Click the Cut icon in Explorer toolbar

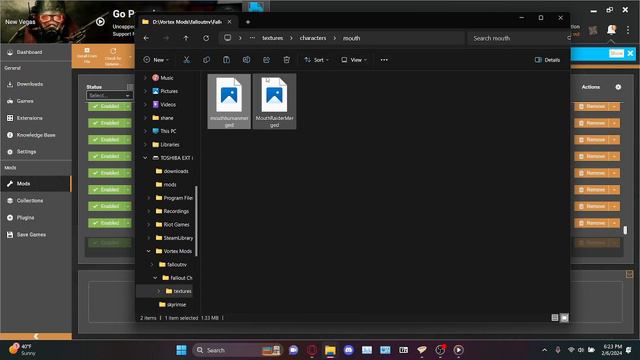click(187, 60)
